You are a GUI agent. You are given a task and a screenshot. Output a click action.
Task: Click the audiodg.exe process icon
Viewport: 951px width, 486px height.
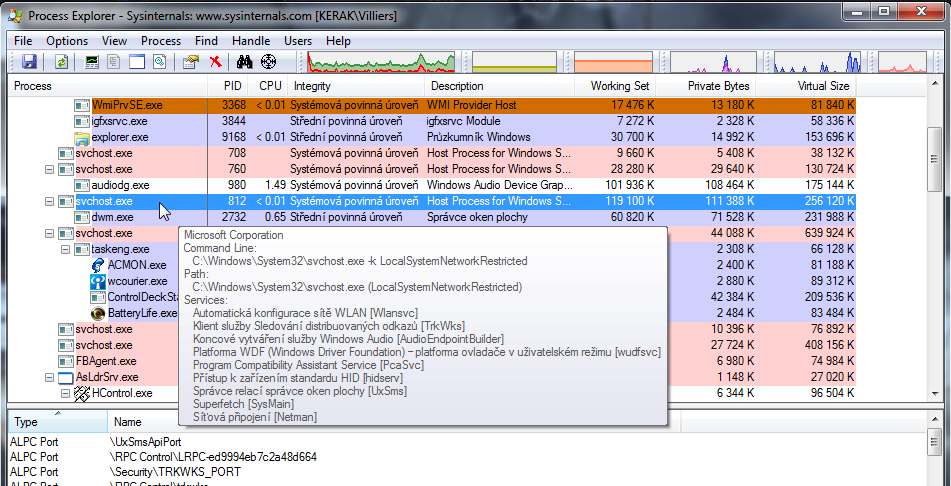(x=82, y=185)
